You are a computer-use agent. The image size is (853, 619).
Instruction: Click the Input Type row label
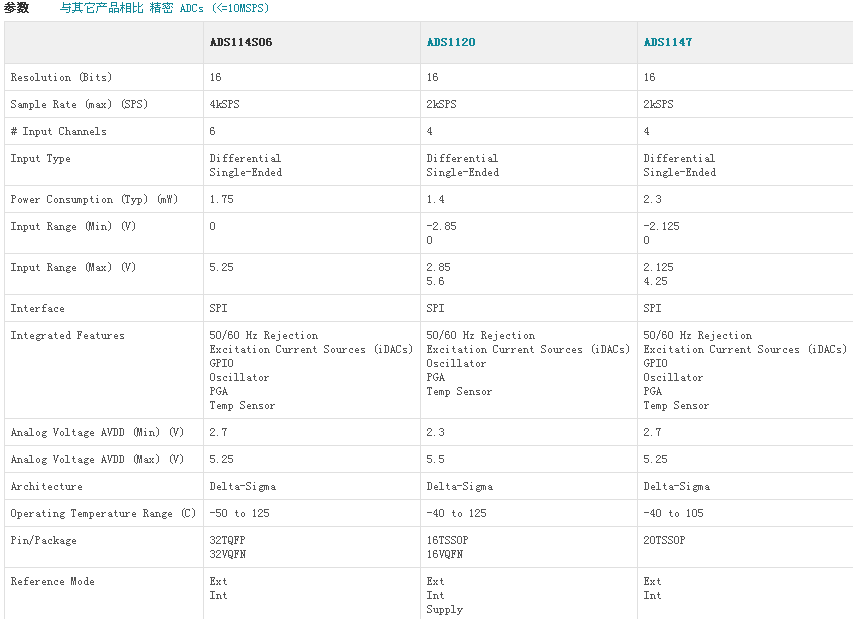(40, 158)
